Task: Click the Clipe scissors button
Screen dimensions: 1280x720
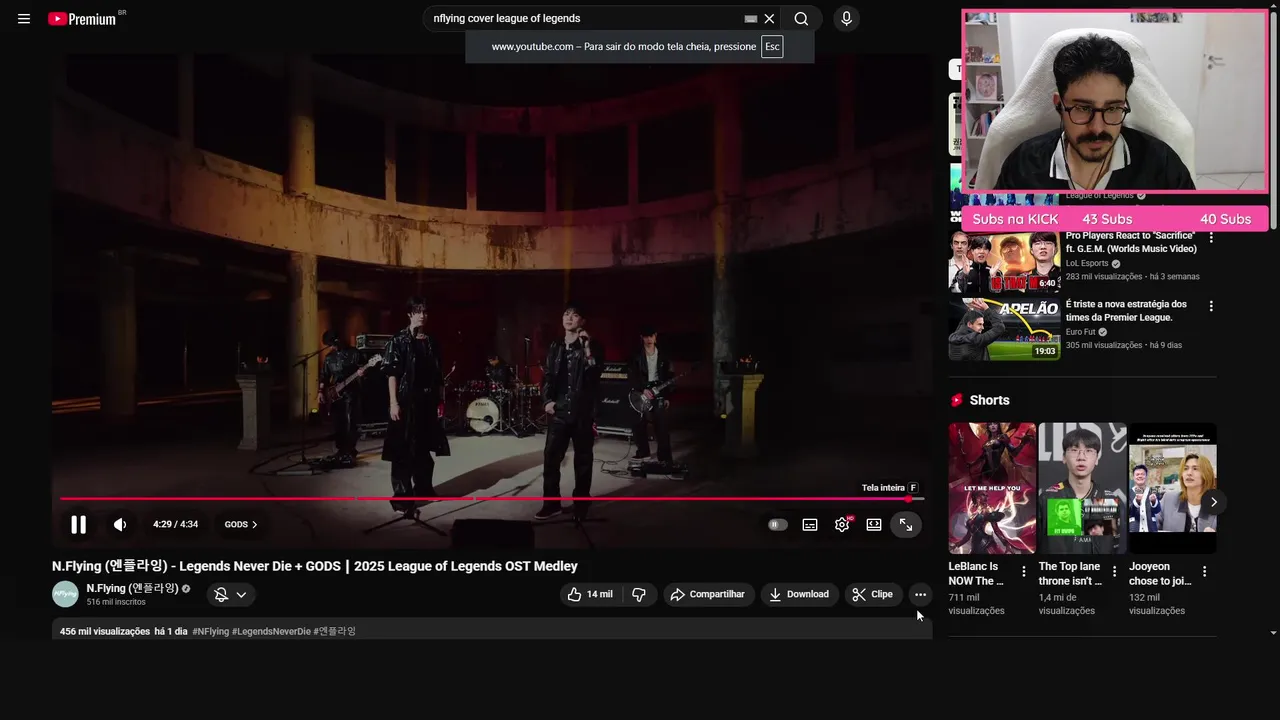Action: point(872,594)
